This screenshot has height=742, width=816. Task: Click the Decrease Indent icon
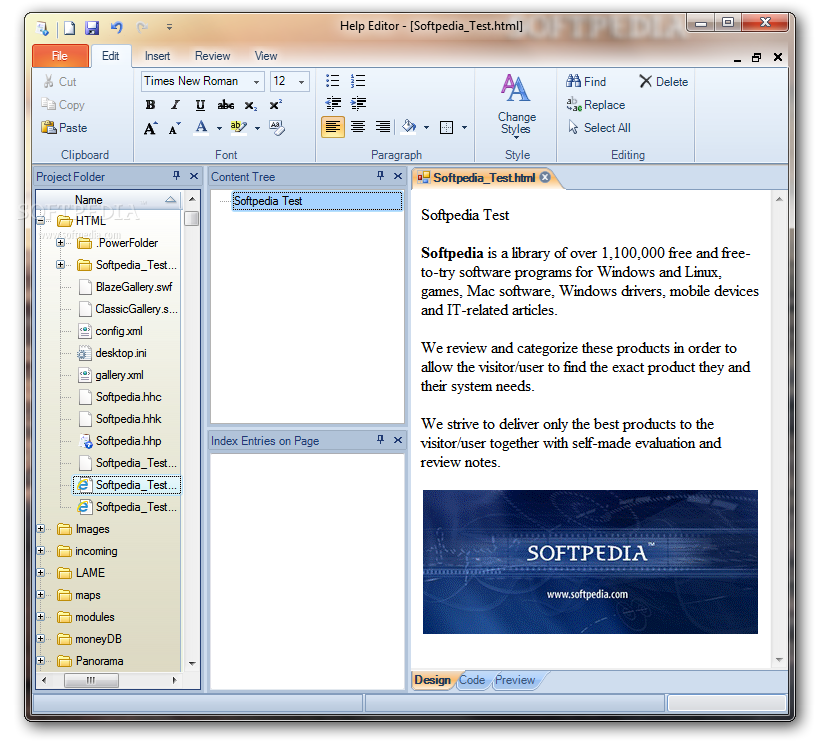333,104
